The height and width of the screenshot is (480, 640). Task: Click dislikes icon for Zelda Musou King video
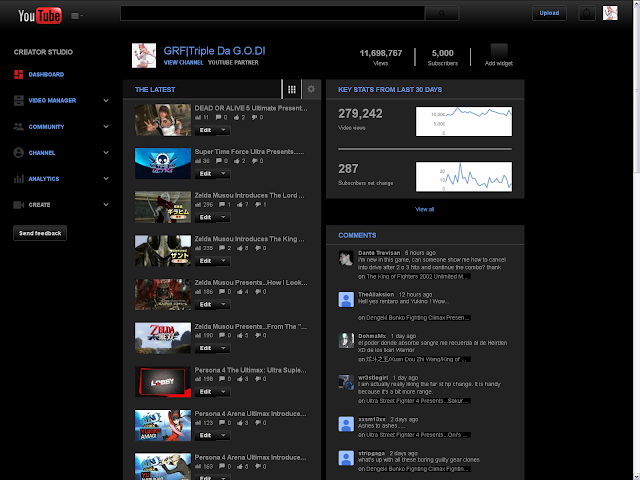point(258,248)
